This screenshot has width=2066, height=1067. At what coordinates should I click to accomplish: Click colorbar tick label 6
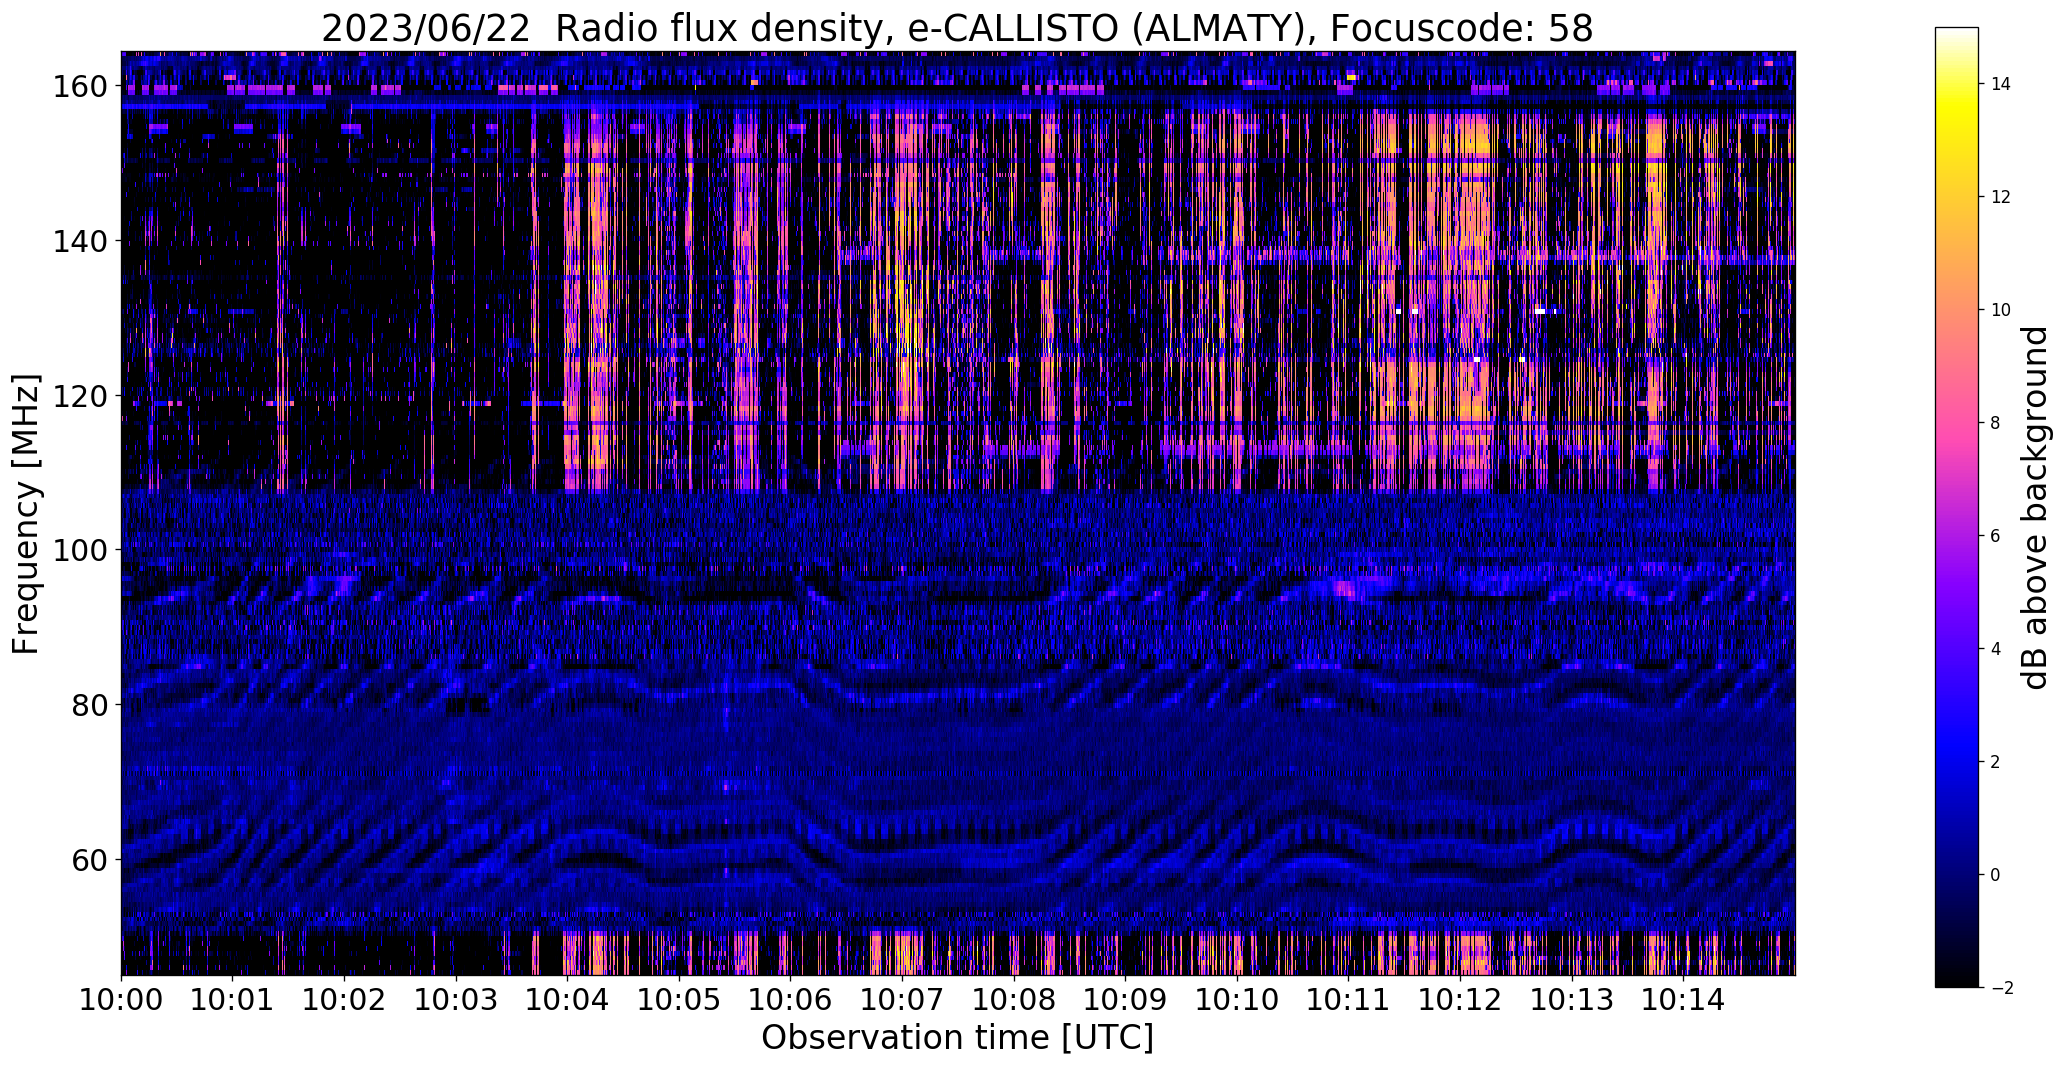1996,536
